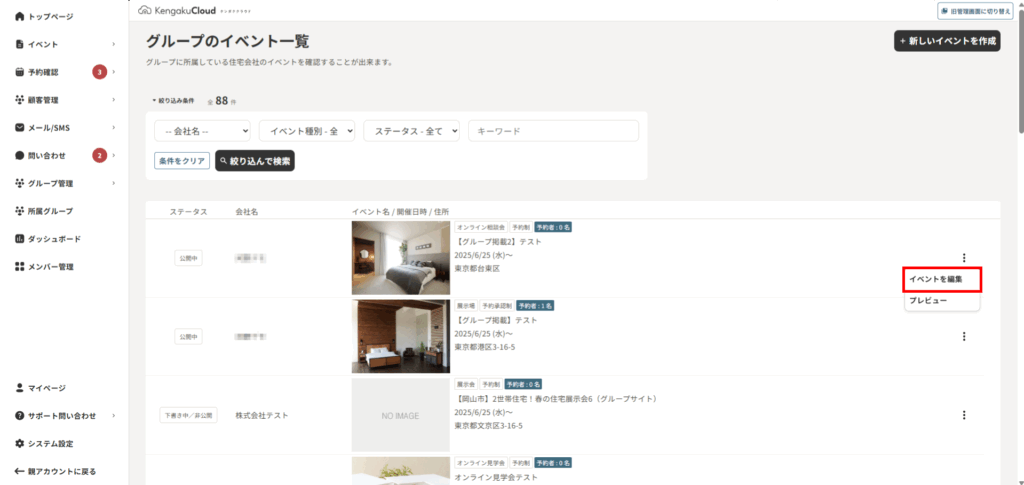
Task: Click the 絞り込んで検索 search button
Action: click(255, 160)
